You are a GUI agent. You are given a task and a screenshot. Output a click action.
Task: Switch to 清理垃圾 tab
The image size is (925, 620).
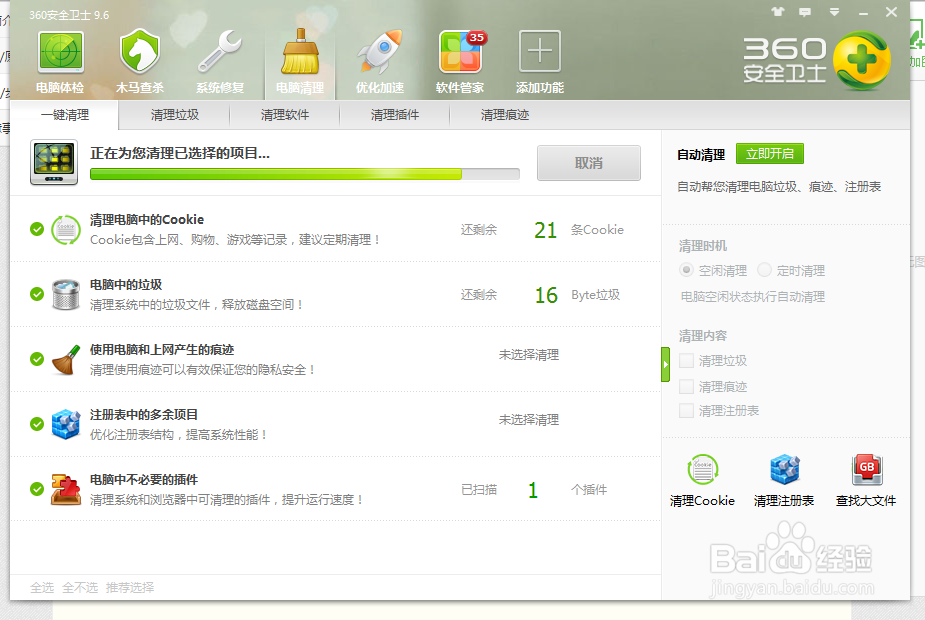tap(175, 115)
